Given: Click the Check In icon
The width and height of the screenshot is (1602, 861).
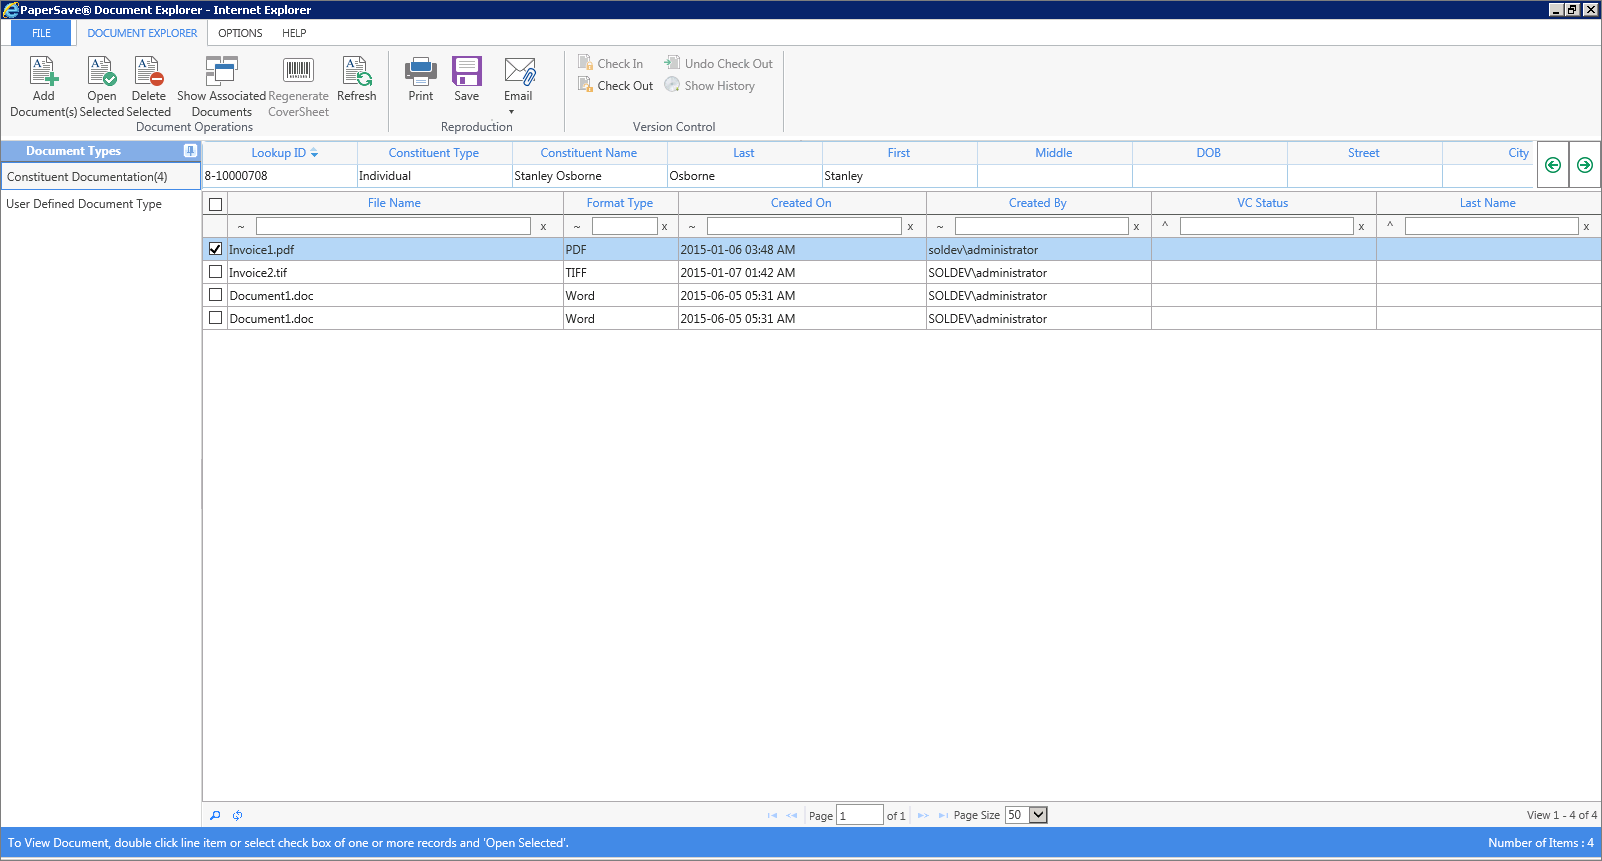Looking at the screenshot, I should [586, 63].
